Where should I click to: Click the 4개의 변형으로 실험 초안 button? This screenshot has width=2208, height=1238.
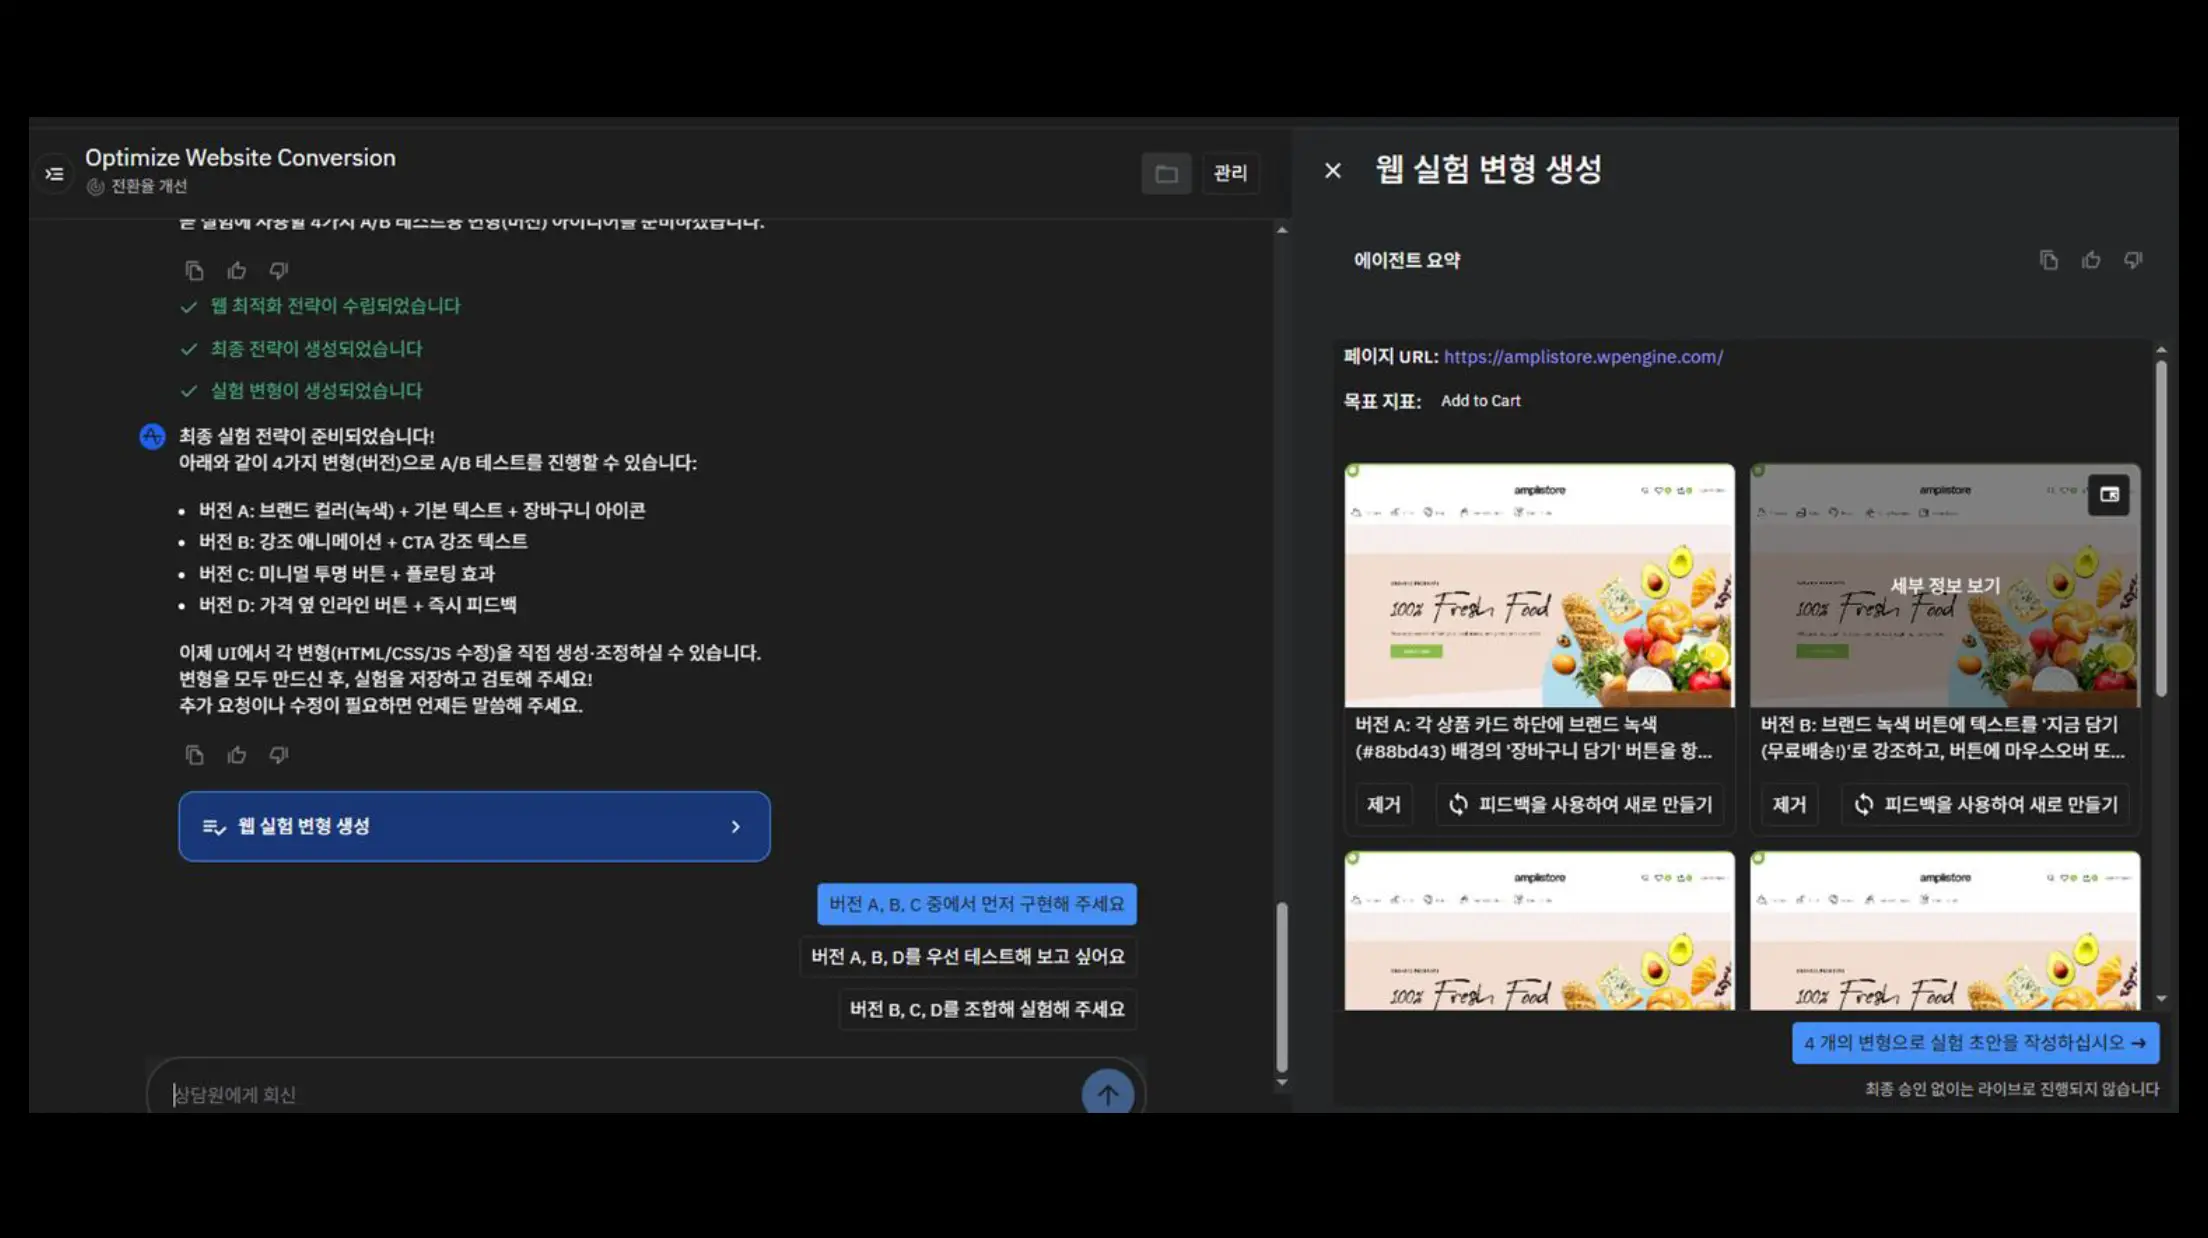[1975, 1043]
